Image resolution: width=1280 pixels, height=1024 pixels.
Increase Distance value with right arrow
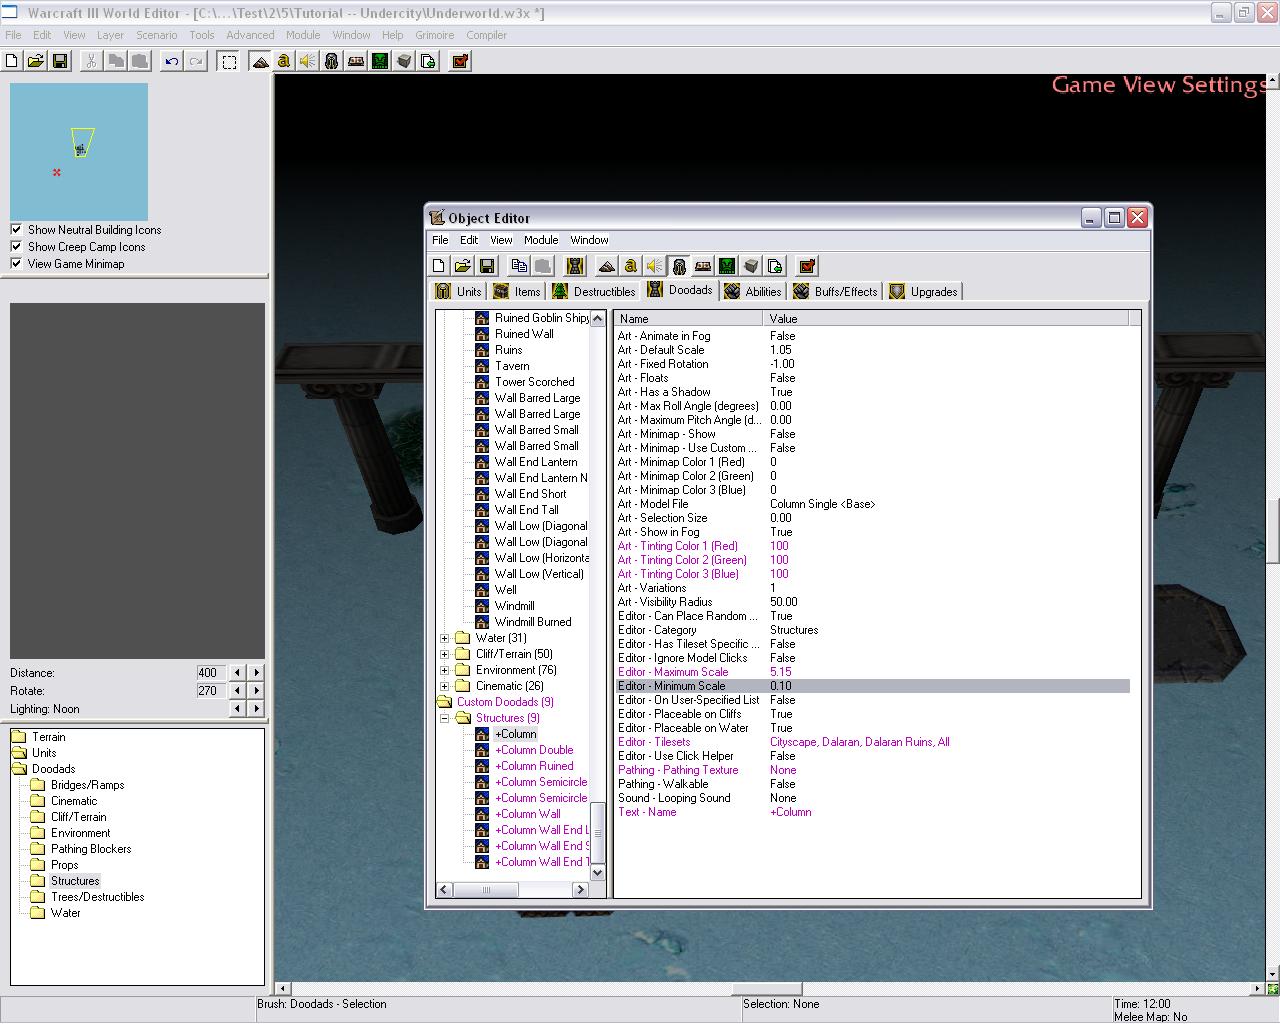(x=256, y=673)
